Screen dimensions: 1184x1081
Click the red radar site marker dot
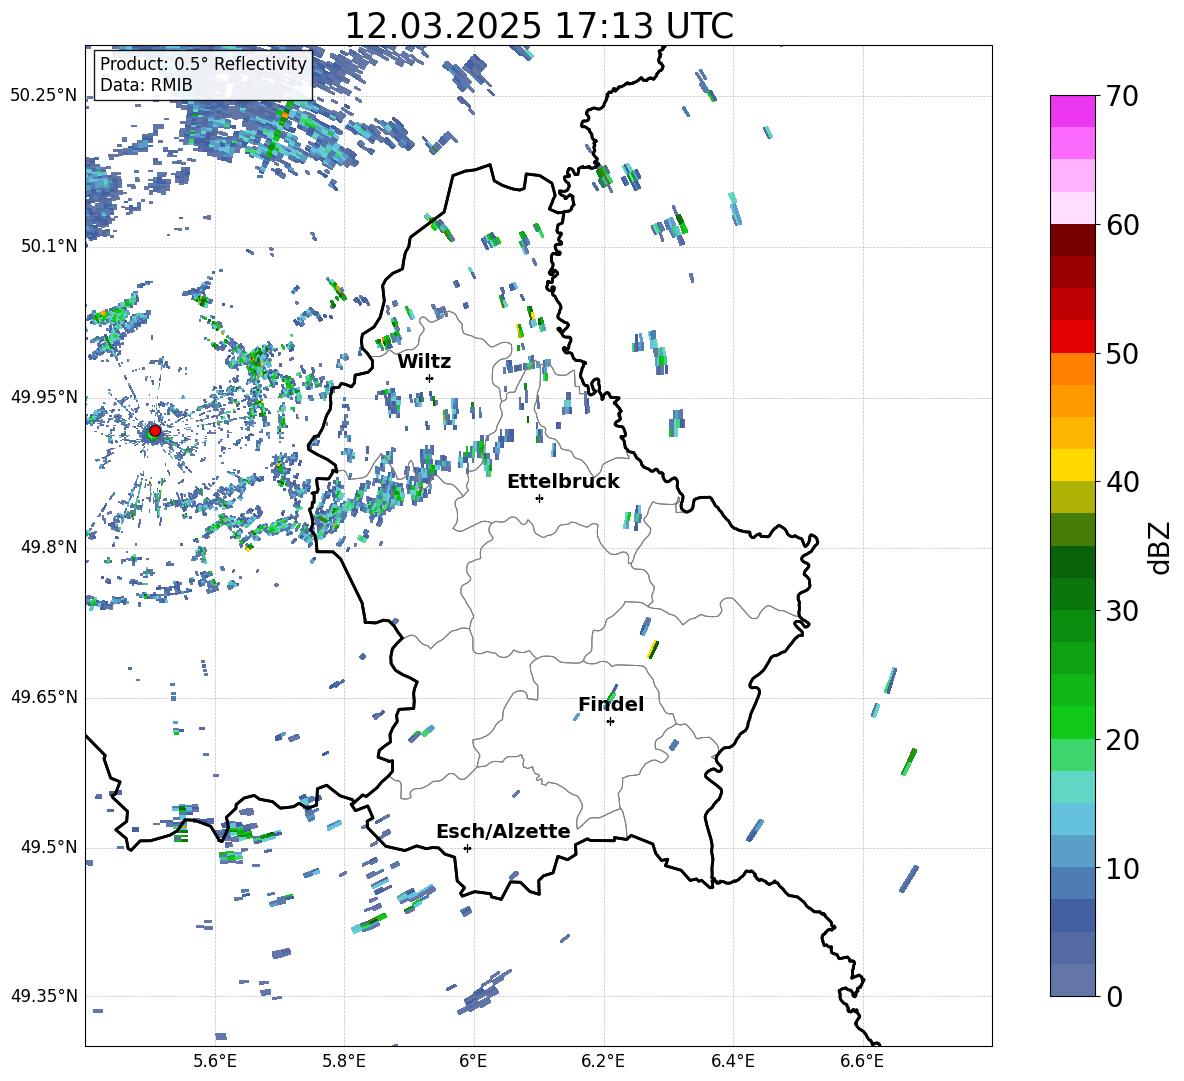click(155, 431)
